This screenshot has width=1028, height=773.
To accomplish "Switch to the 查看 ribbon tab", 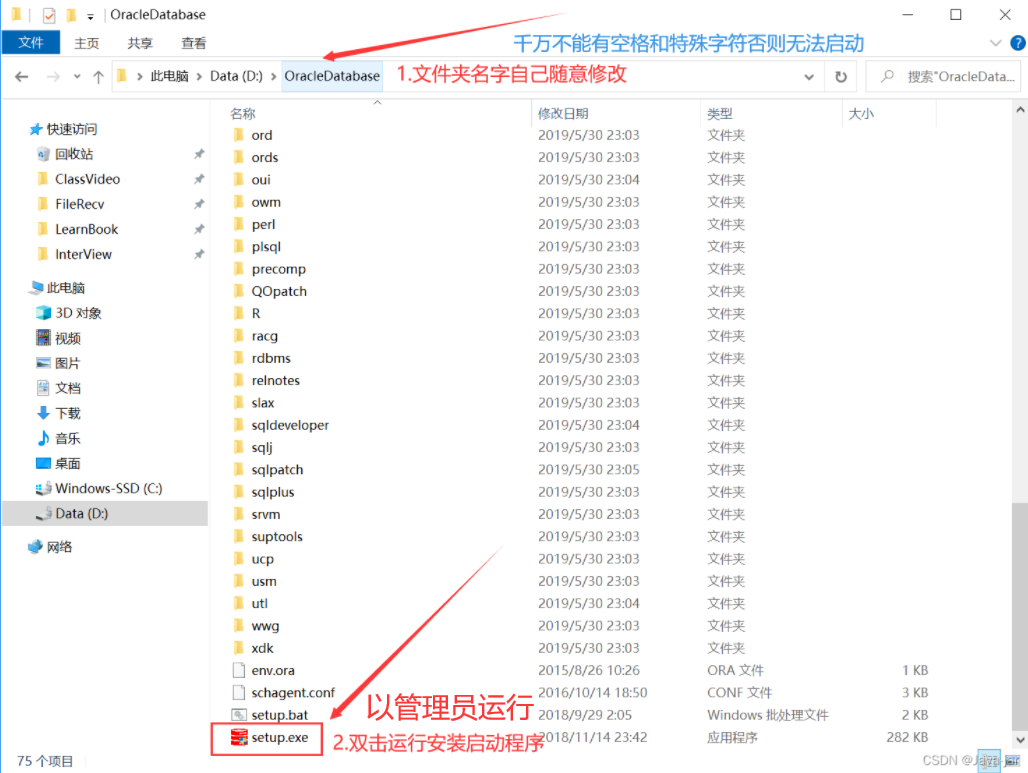I will pyautogui.click(x=194, y=43).
